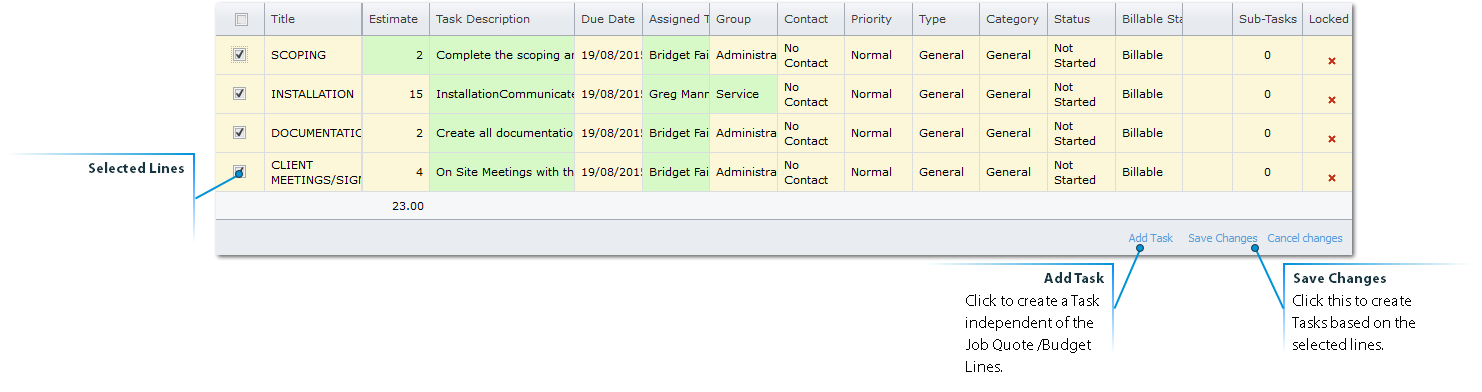Open Assigned To cell for Greg Mann
Viewport: 1482px width, 392px height.
click(x=676, y=94)
